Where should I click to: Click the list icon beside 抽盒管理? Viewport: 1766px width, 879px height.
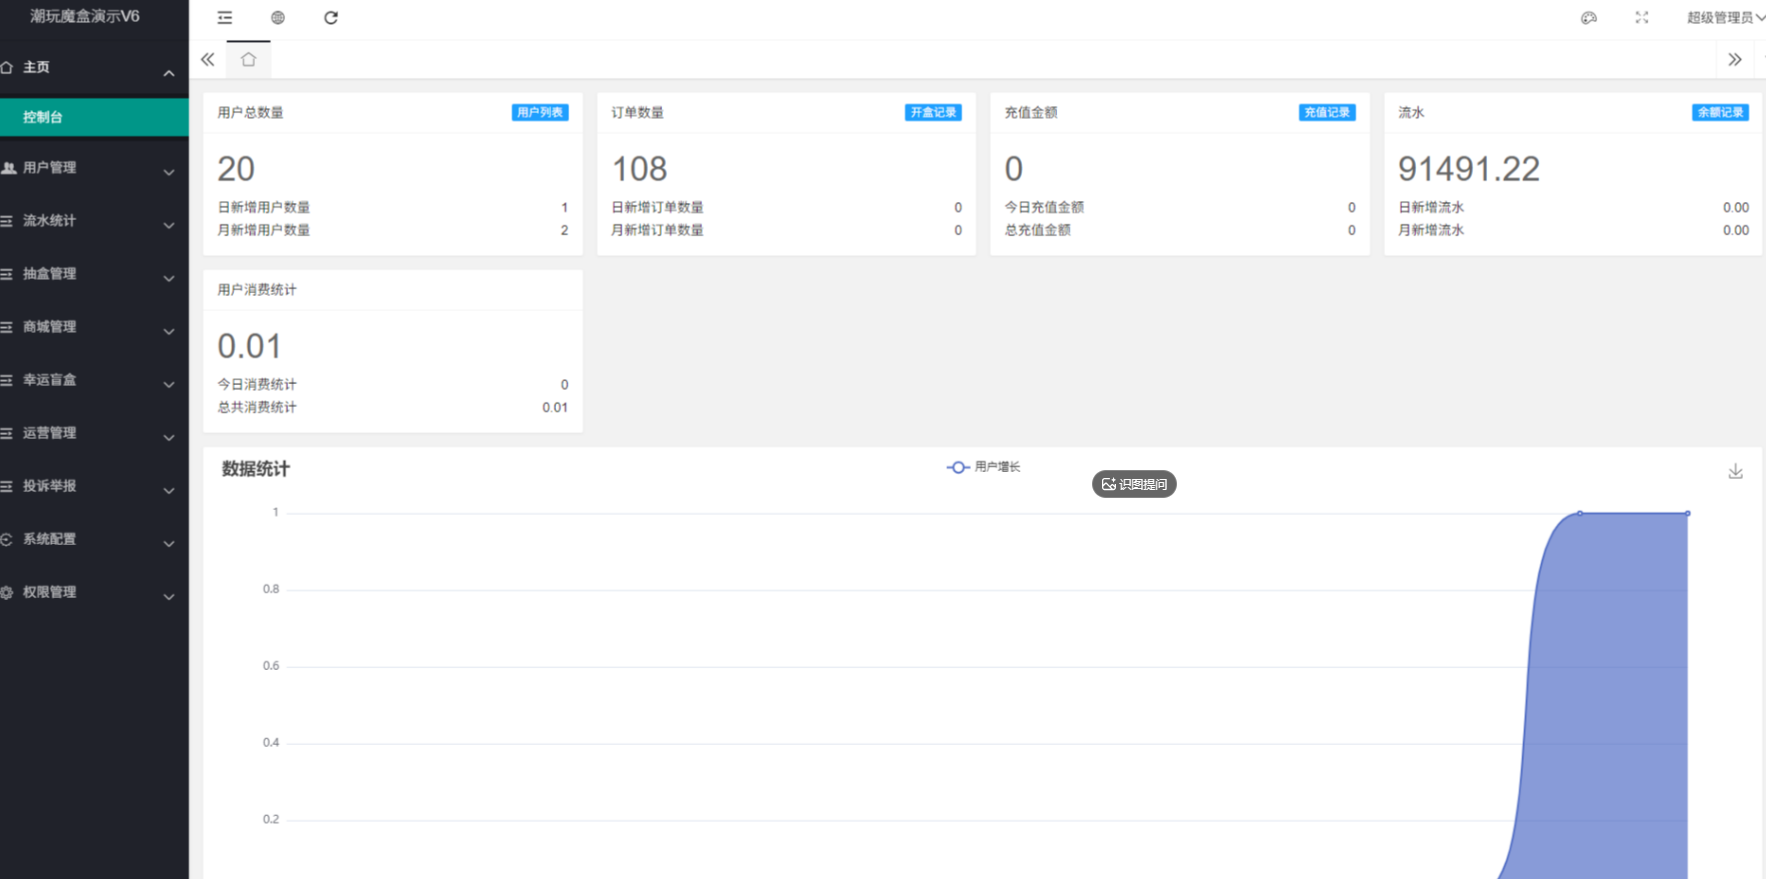coord(7,274)
